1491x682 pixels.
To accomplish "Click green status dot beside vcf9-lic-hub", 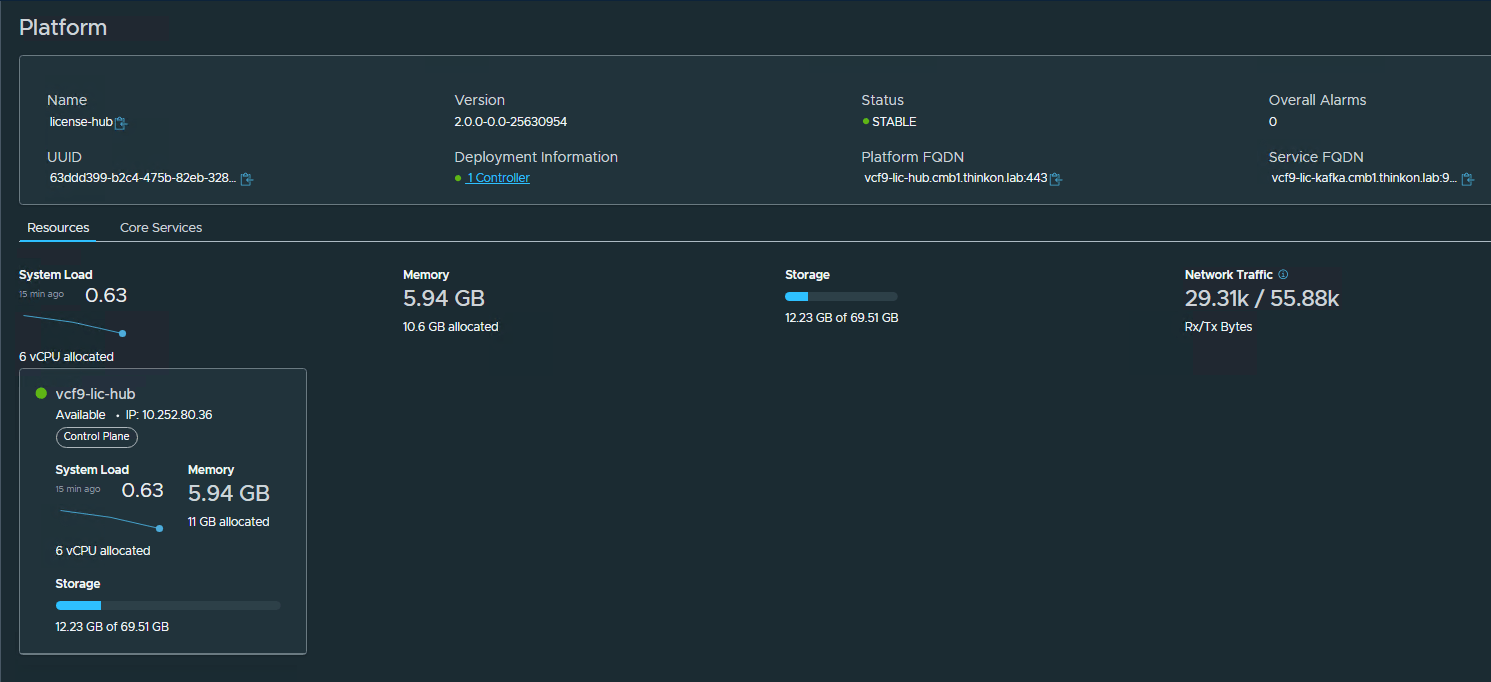I will [42, 394].
